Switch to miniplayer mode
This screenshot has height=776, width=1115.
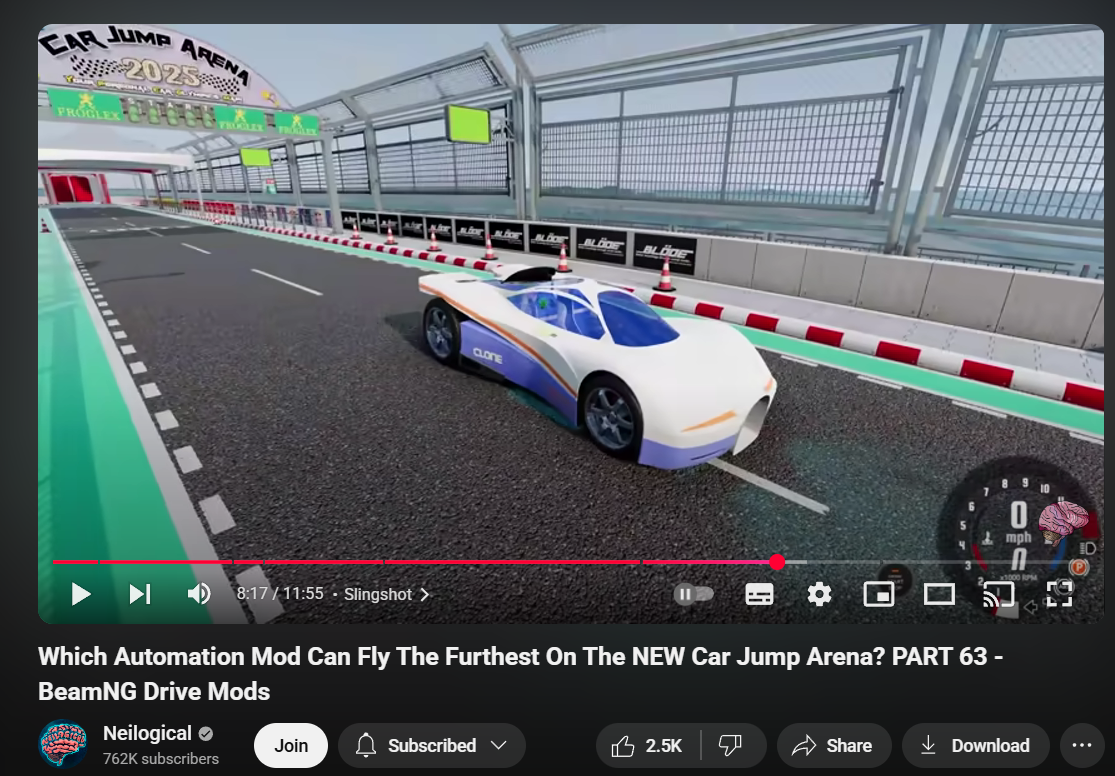tap(879, 594)
